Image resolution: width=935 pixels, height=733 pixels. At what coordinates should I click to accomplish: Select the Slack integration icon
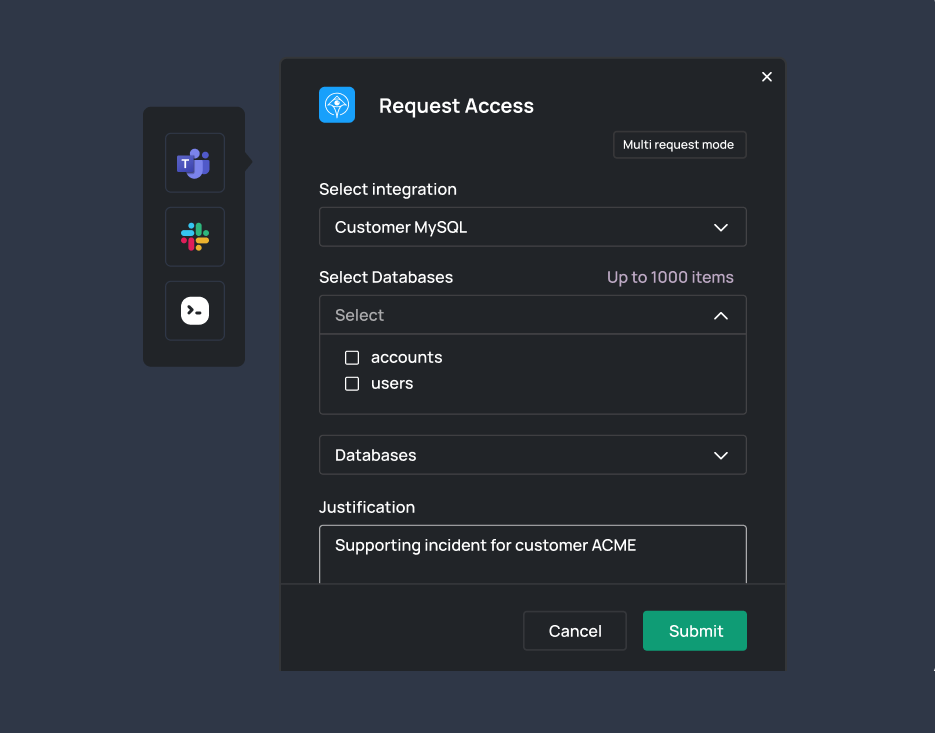pos(194,237)
